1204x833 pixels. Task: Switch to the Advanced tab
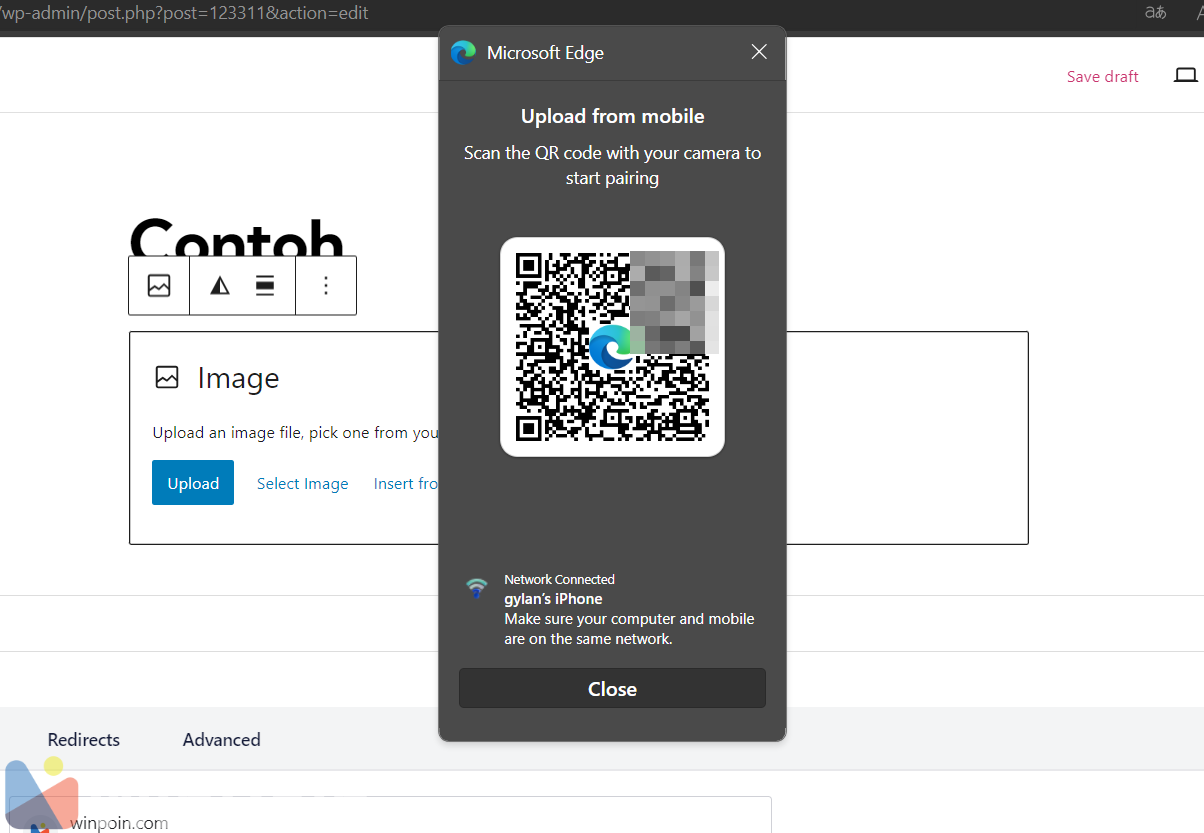[221, 740]
